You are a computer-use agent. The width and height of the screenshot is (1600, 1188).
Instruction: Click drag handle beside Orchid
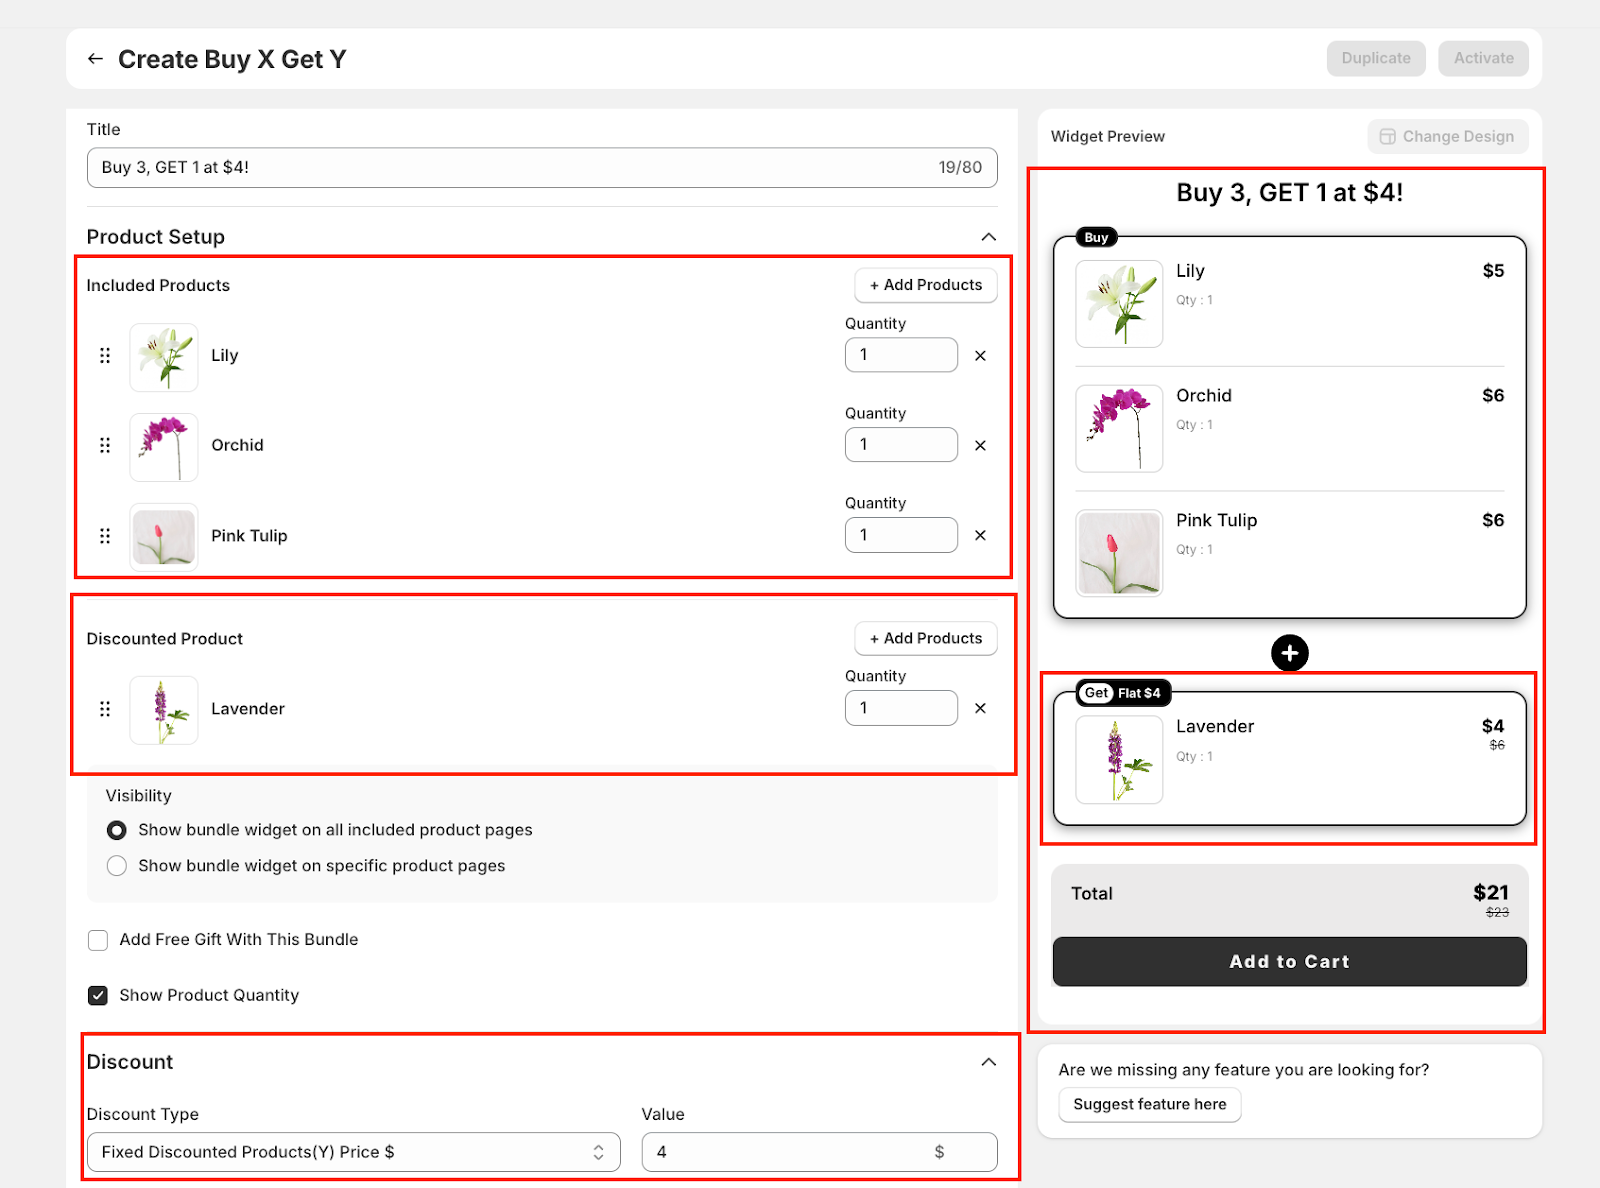(105, 445)
